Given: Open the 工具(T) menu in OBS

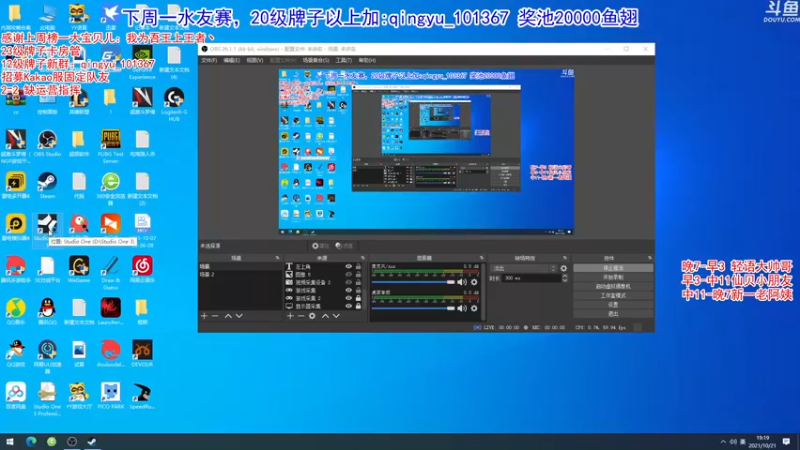Looking at the screenshot, I should pyautogui.click(x=343, y=60).
